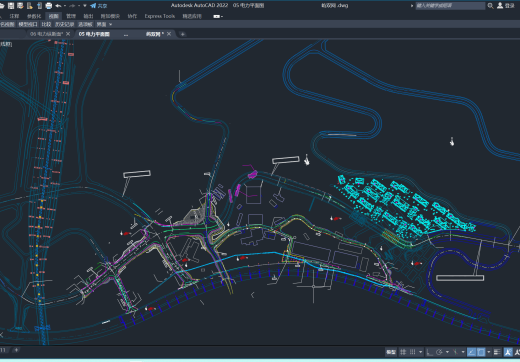Toggle object snap tracking in status bar

[471, 352]
